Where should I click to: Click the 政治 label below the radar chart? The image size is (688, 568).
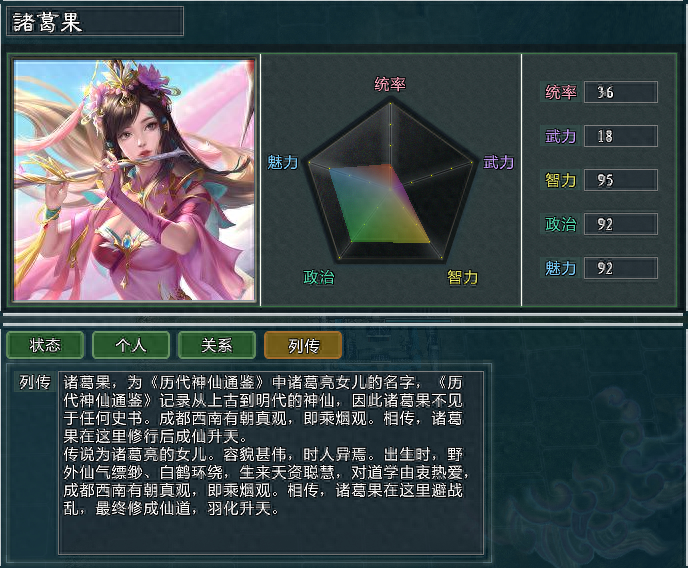319,277
